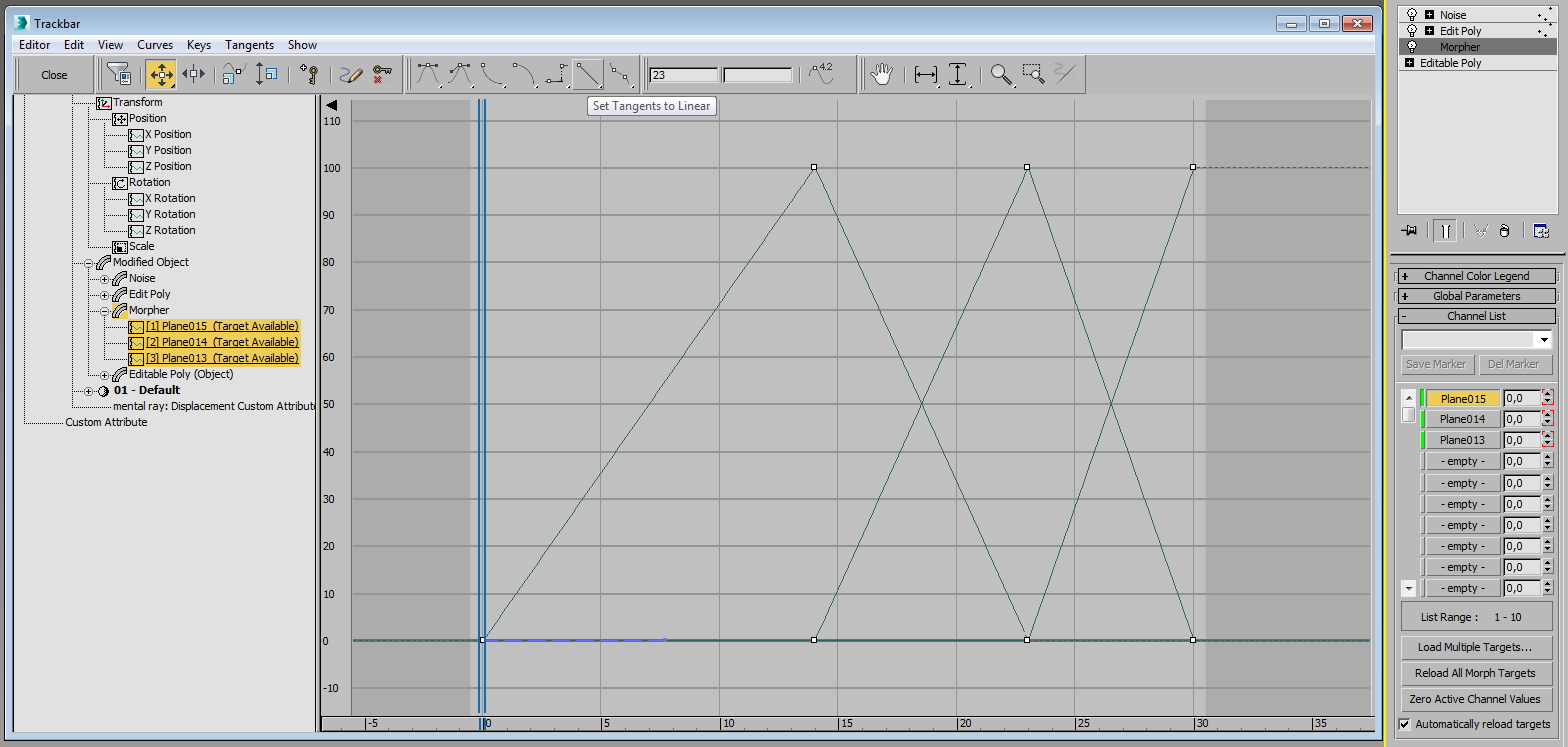The image size is (1568, 747).
Task: Click the key frame input field
Action: pos(684,75)
